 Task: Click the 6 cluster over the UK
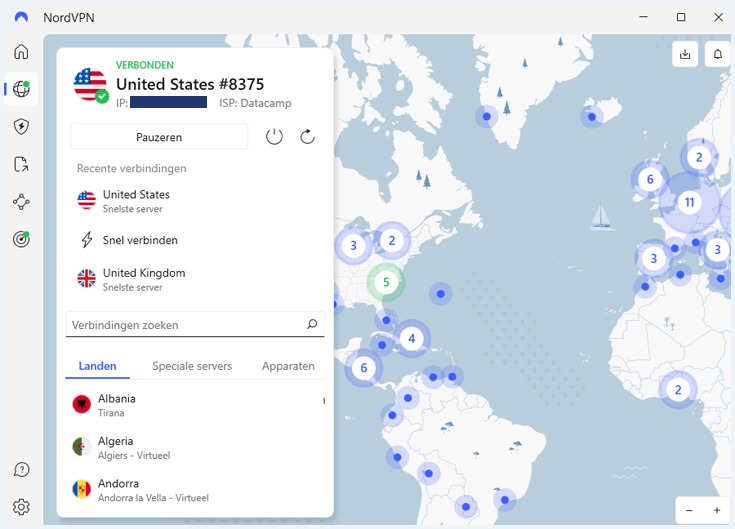(650, 179)
